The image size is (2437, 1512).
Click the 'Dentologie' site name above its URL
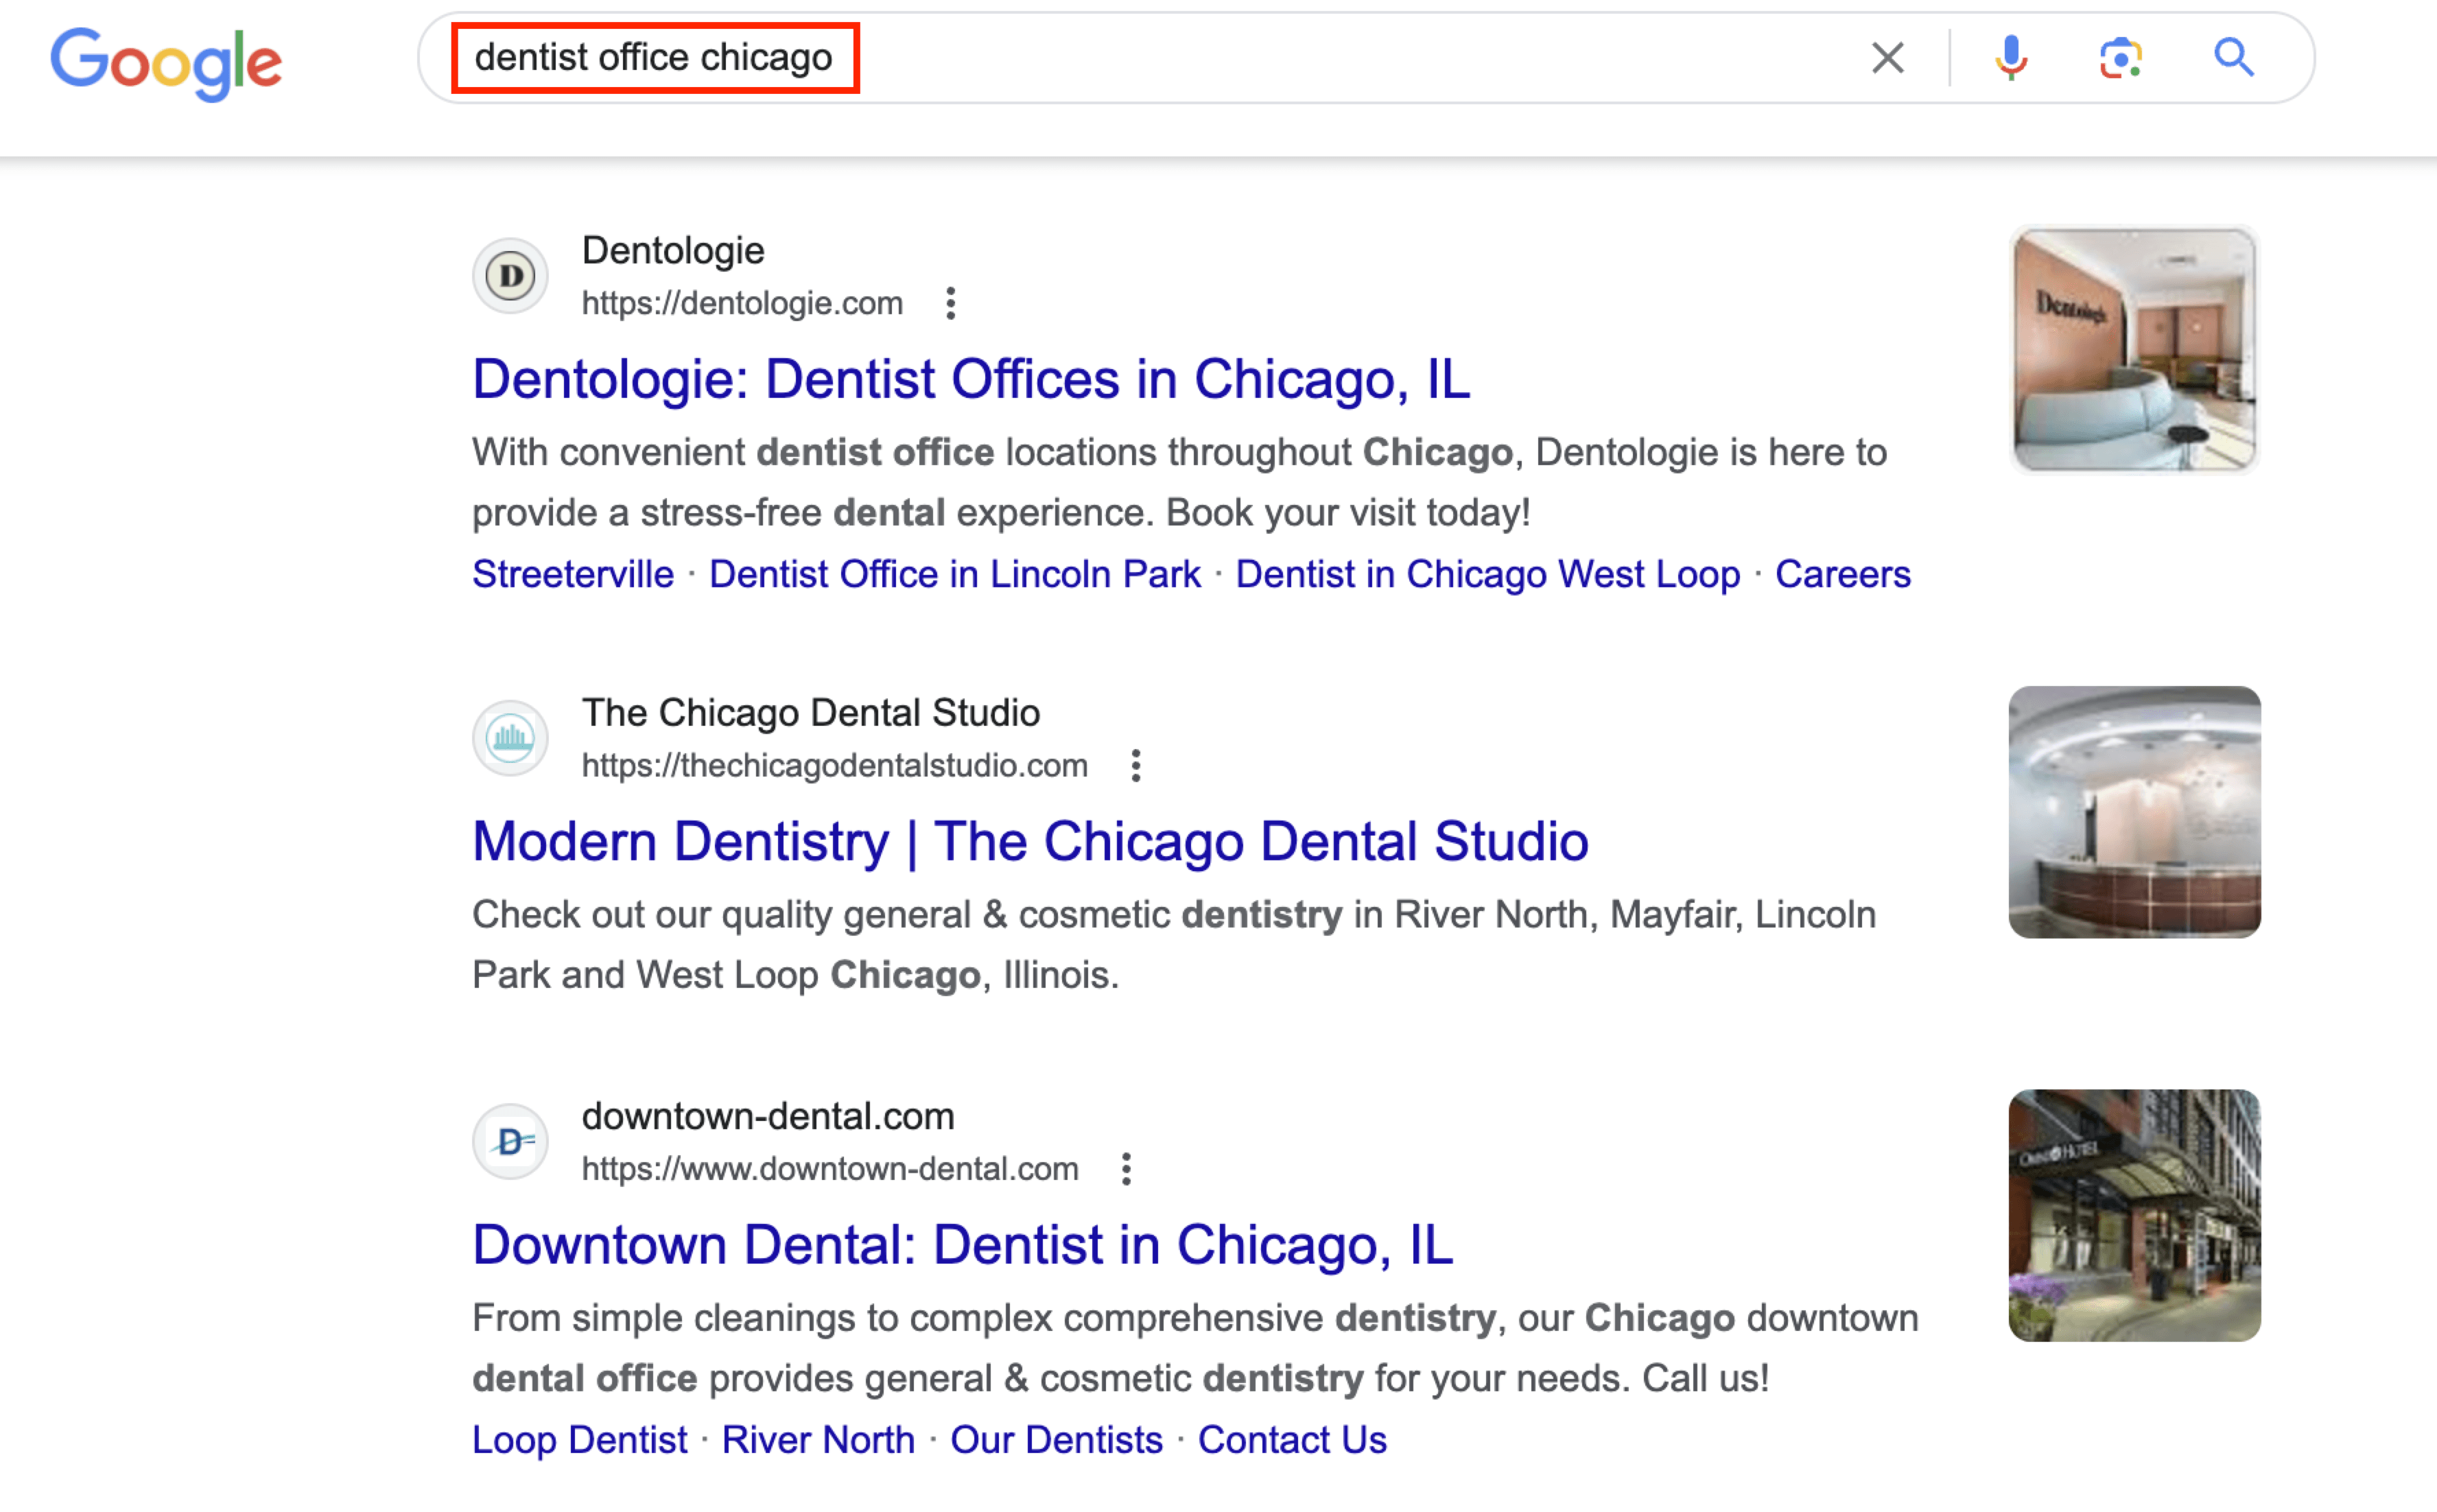tap(673, 251)
